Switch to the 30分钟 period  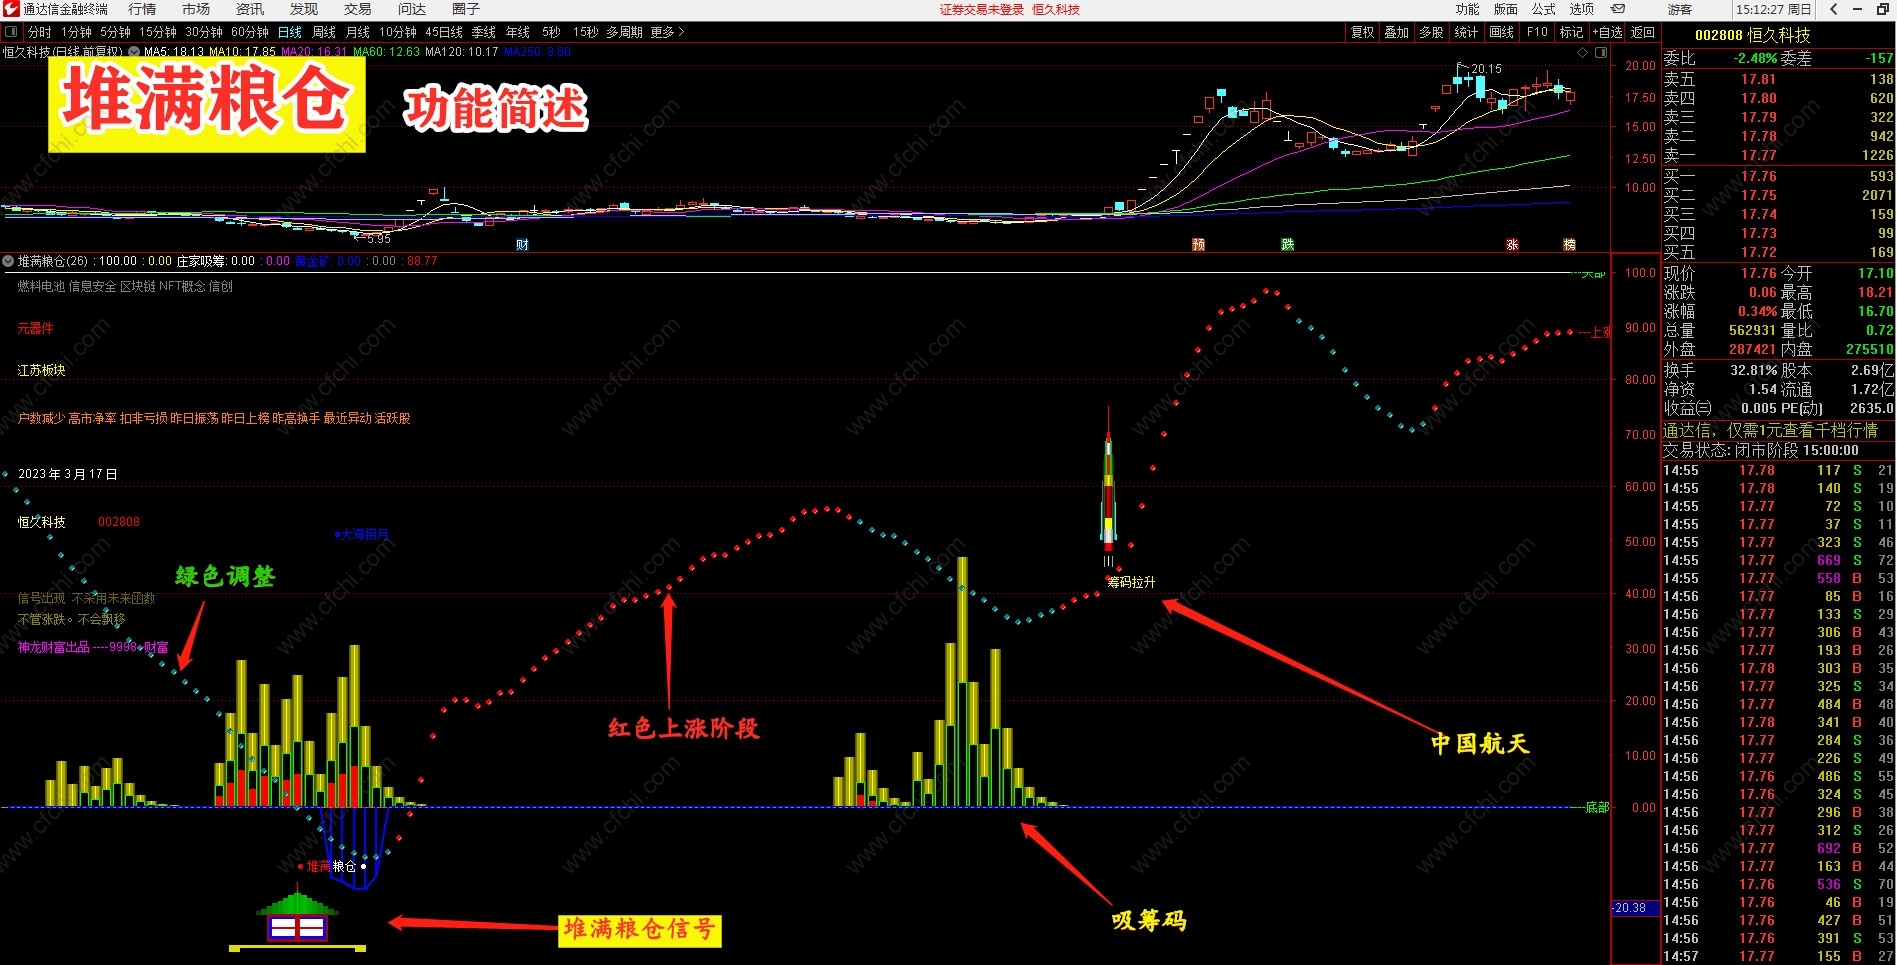coord(204,32)
